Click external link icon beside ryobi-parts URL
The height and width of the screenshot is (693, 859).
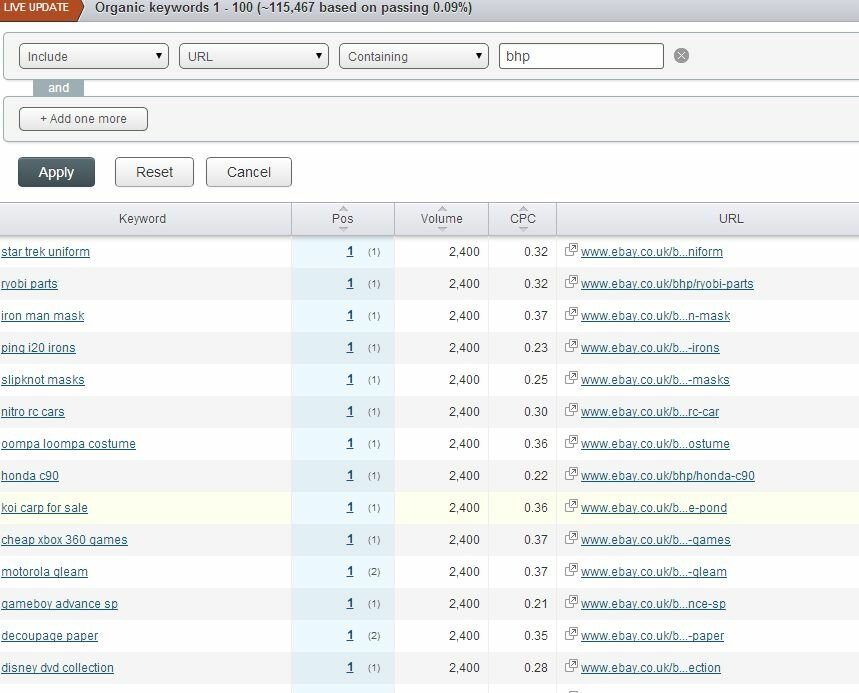coord(571,283)
